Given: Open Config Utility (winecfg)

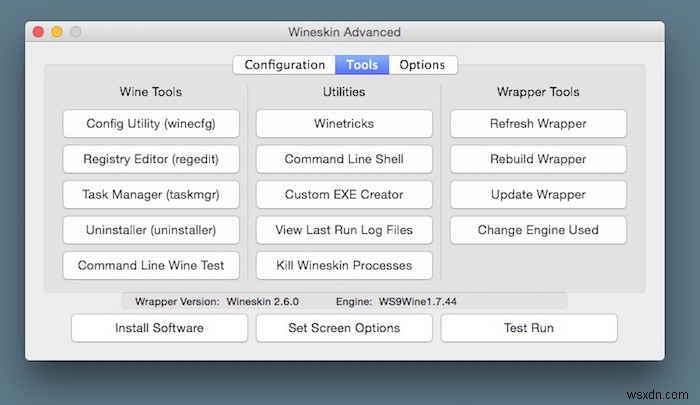Looking at the screenshot, I should coord(150,124).
